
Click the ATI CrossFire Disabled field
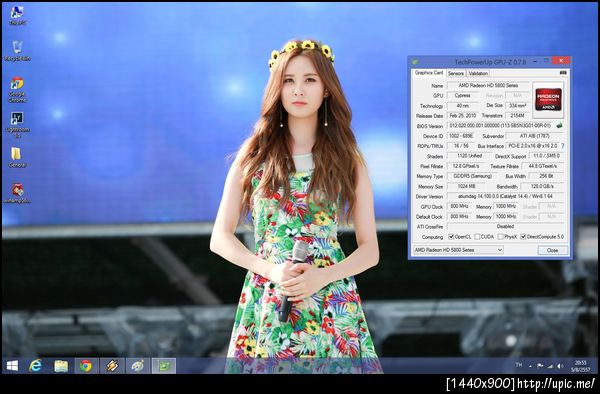[505, 226]
